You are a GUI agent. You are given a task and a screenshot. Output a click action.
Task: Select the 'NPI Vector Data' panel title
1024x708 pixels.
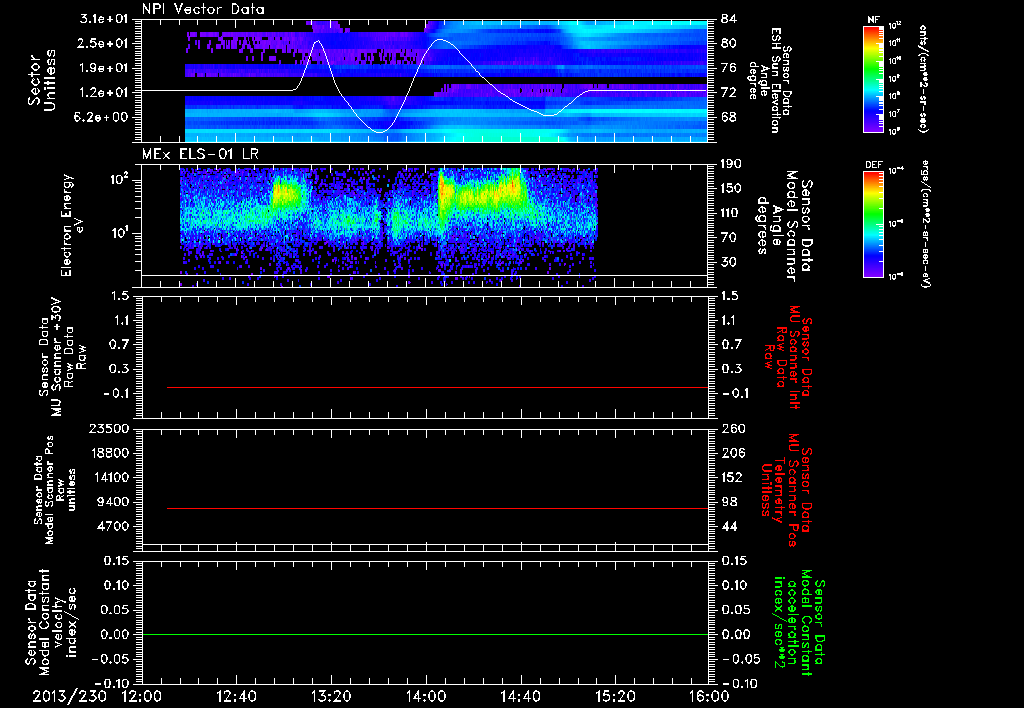pos(203,9)
